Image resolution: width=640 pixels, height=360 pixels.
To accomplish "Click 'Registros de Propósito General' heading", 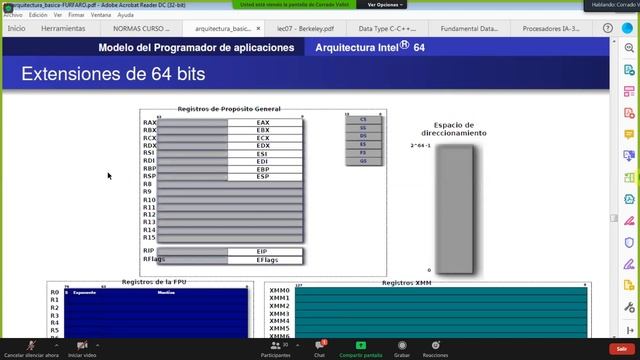I will coord(229,109).
